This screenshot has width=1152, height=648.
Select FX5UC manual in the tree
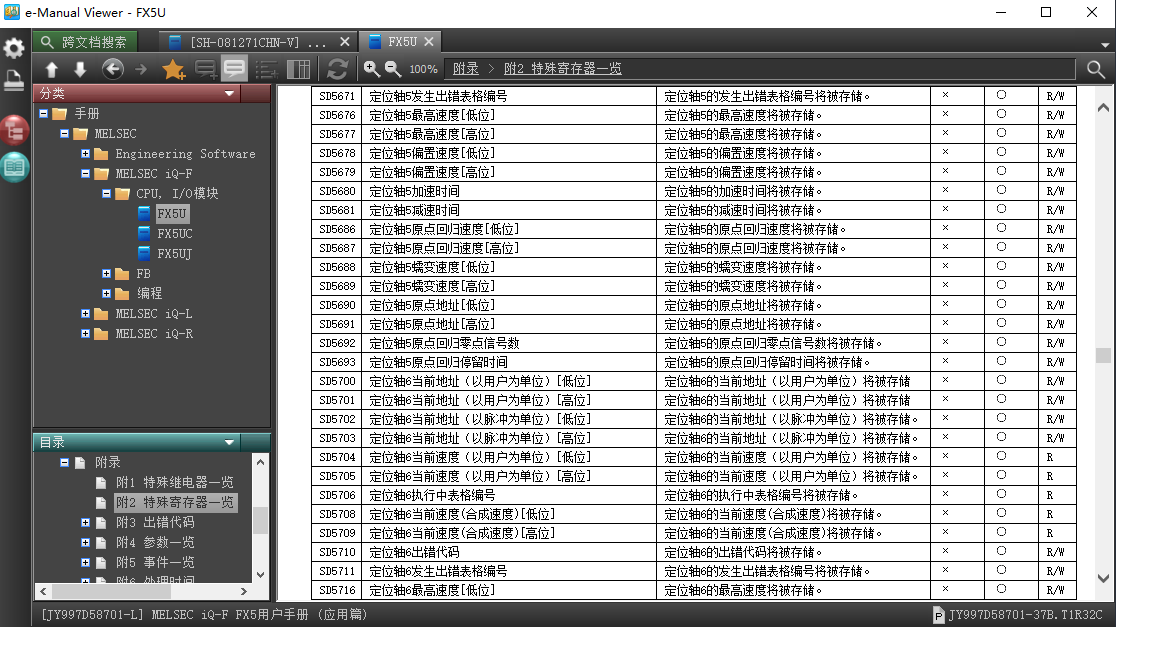click(174, 234)
